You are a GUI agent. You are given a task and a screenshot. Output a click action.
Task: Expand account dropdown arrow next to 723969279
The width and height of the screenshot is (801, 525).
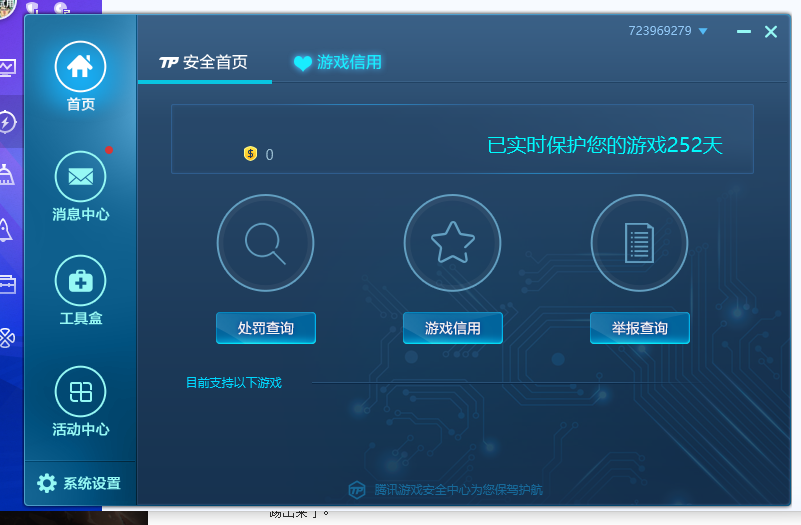703,31
